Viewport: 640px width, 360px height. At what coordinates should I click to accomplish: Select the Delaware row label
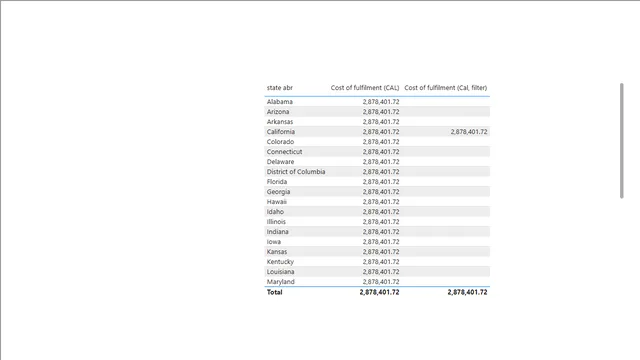point(280,162)
